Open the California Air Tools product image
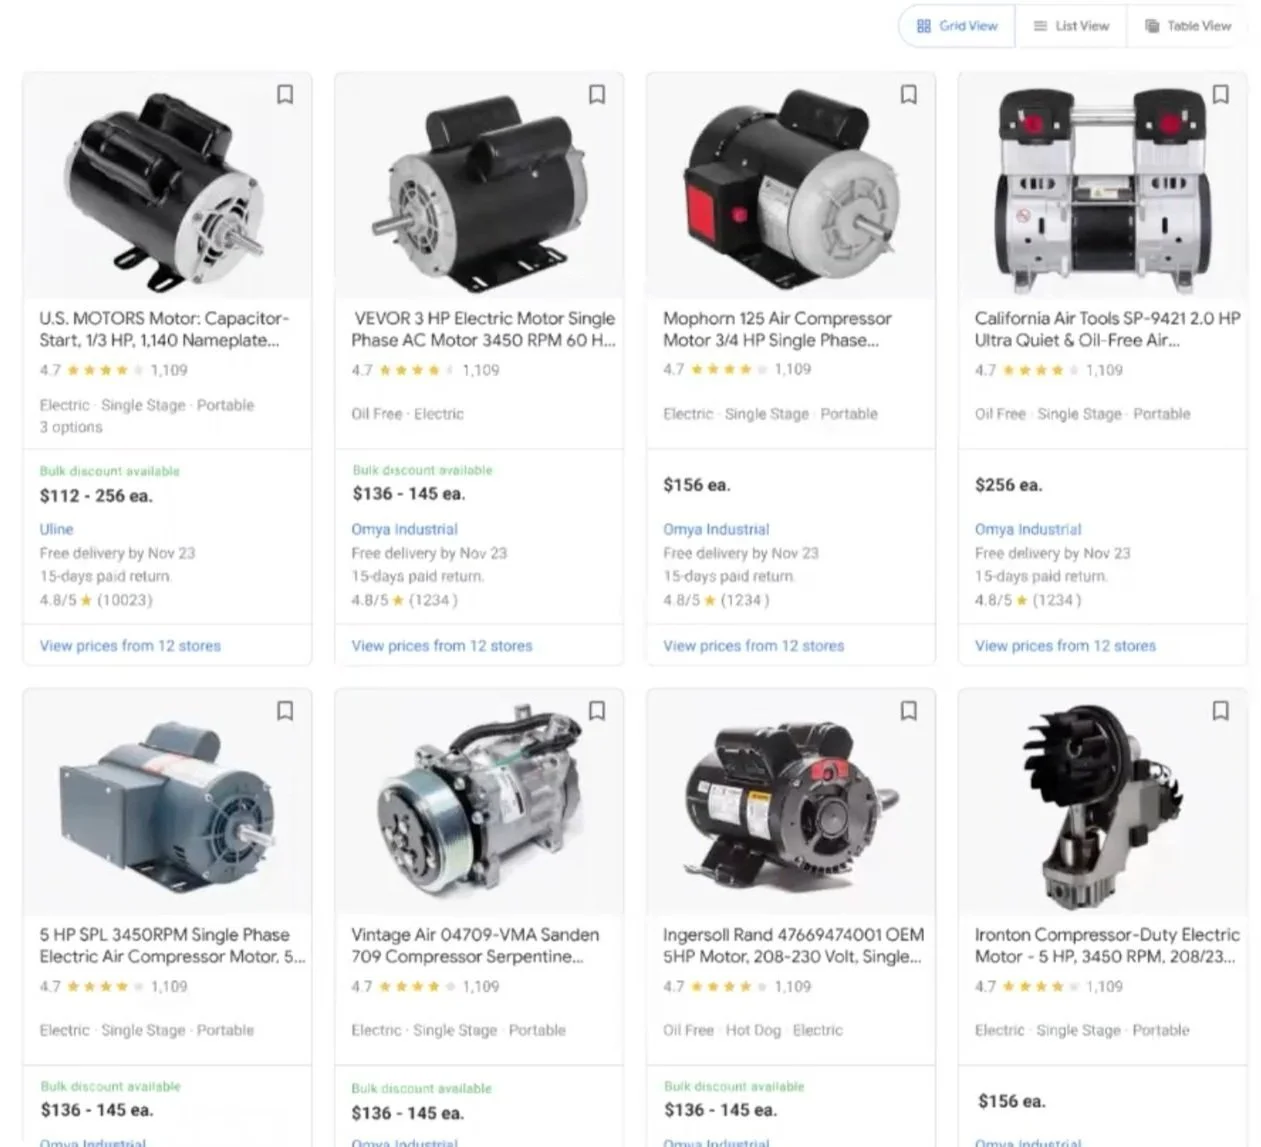The width and height of the screenshot is (1261, 1147). 1102,186
